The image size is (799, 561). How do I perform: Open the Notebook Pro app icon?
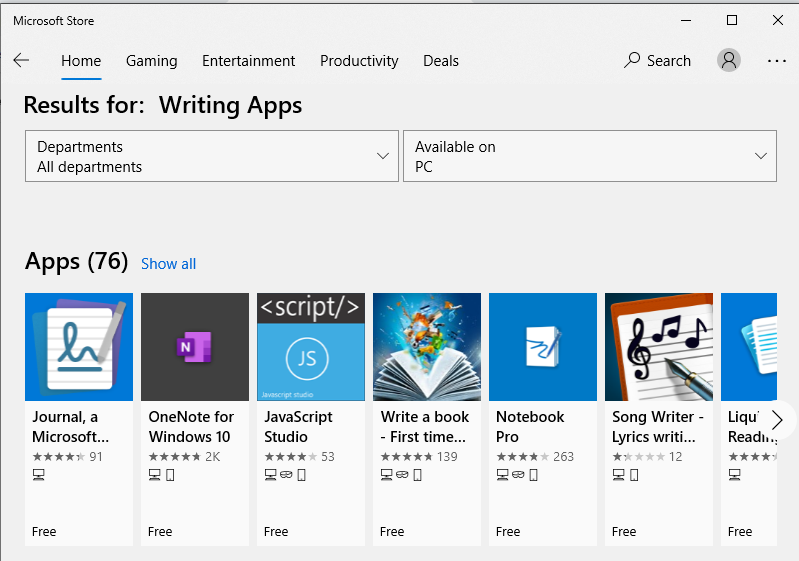tap(543, 346)
